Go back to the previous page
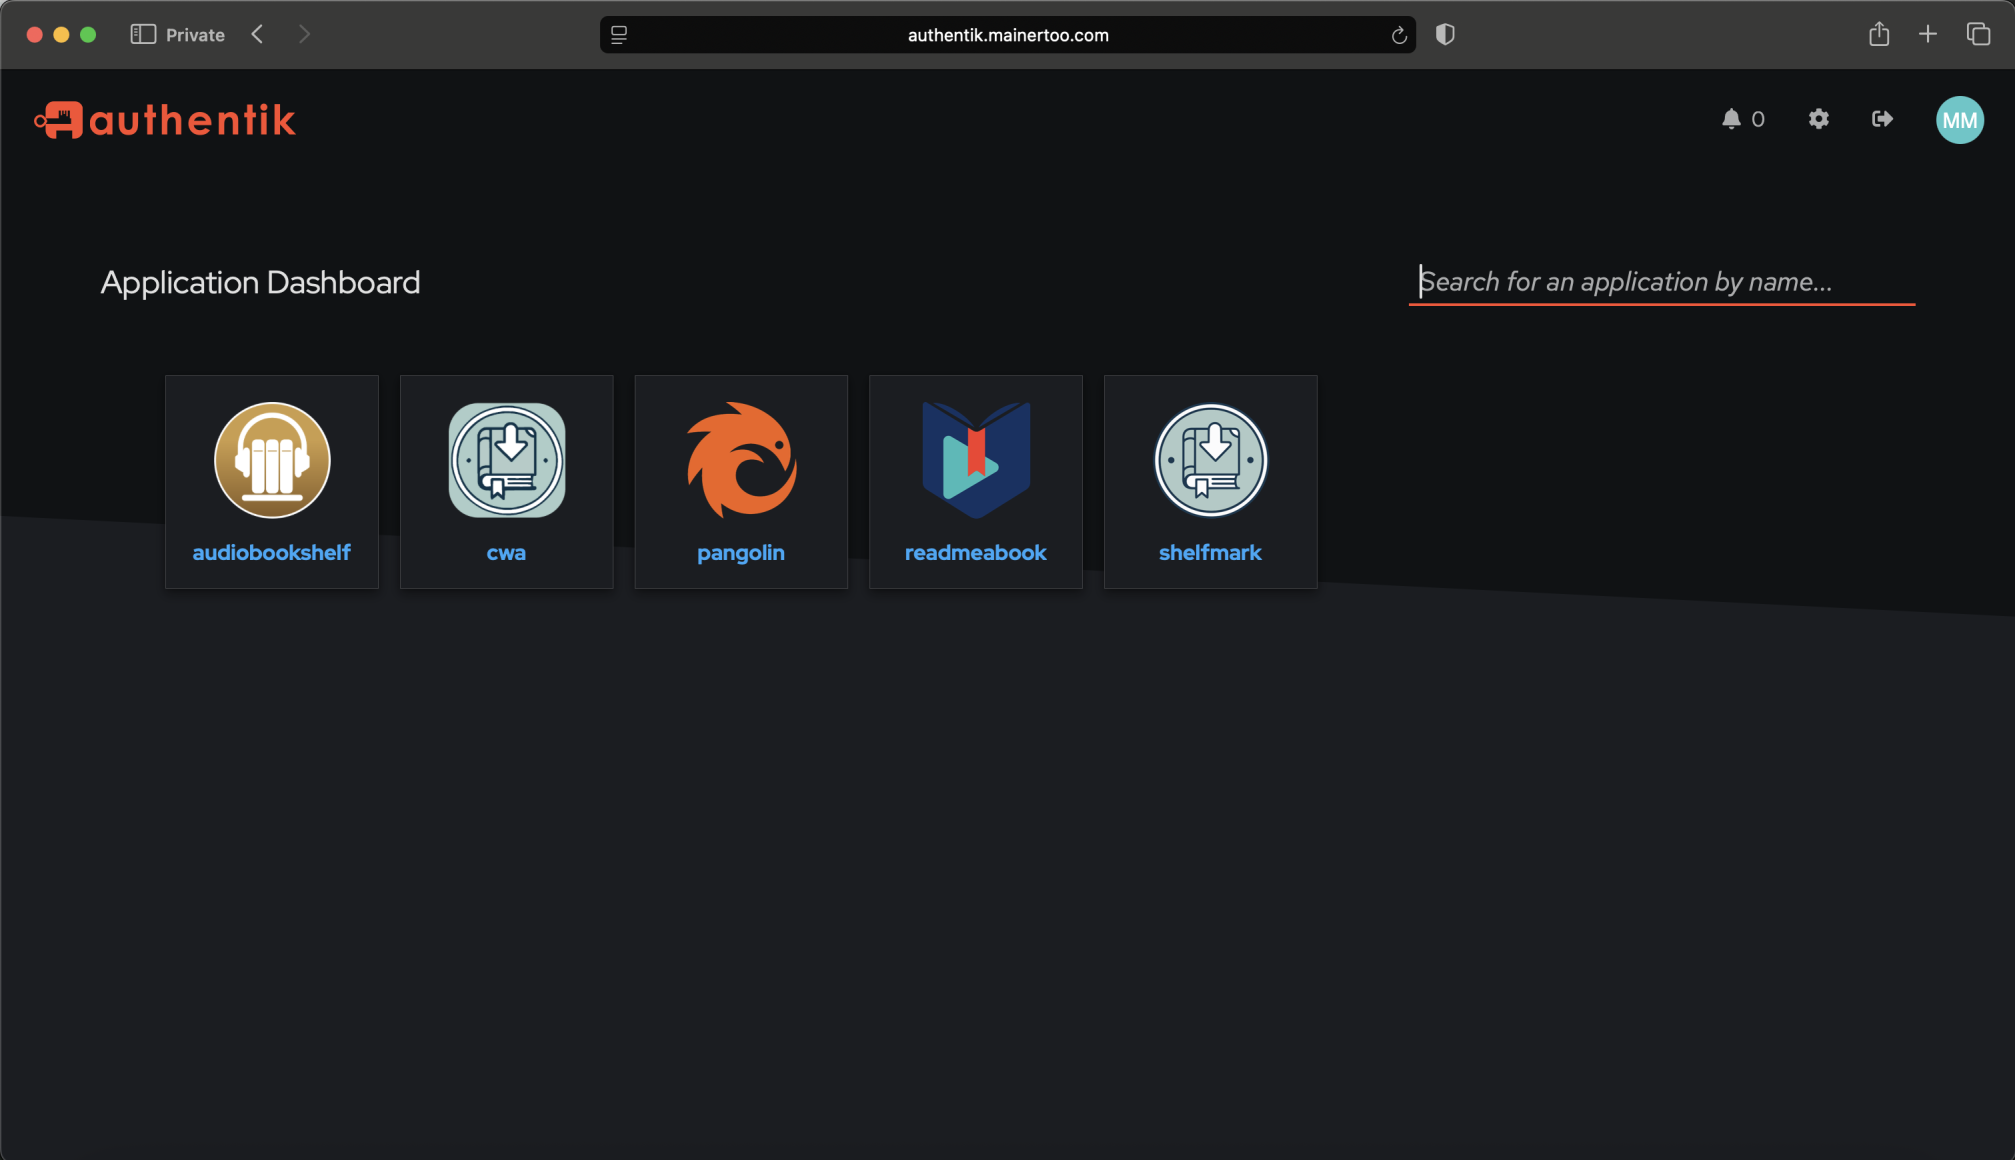 (257, 35)
